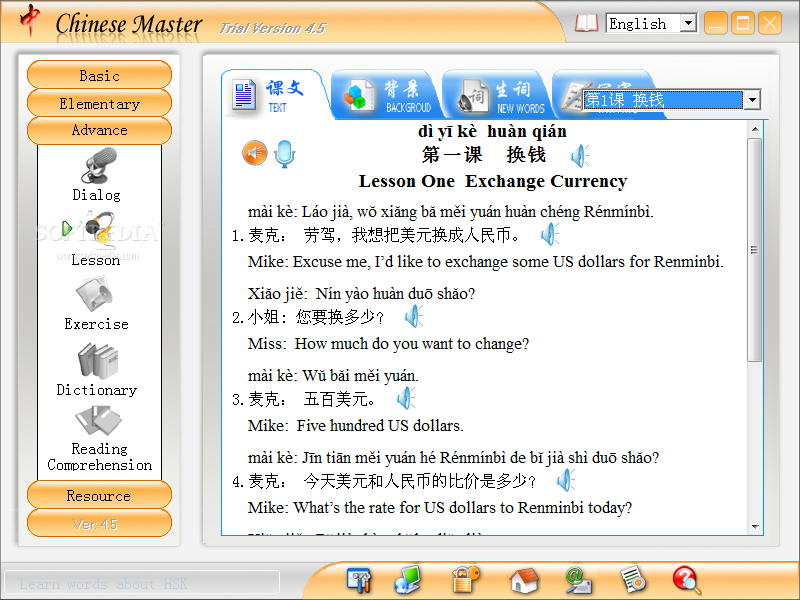Click the vertical scrollbar thumb of lesson text
The height and width of the screenshot is (600, 800).
(755, 249)
